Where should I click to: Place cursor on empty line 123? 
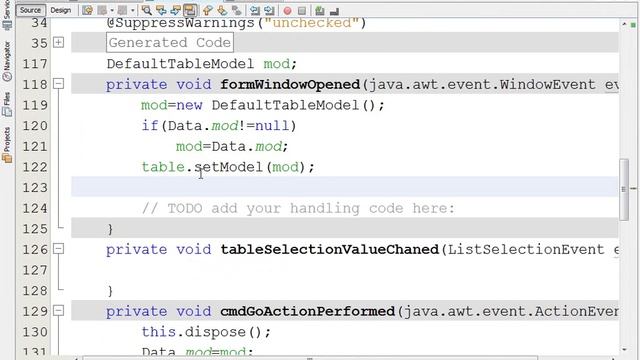click(344, 187)
